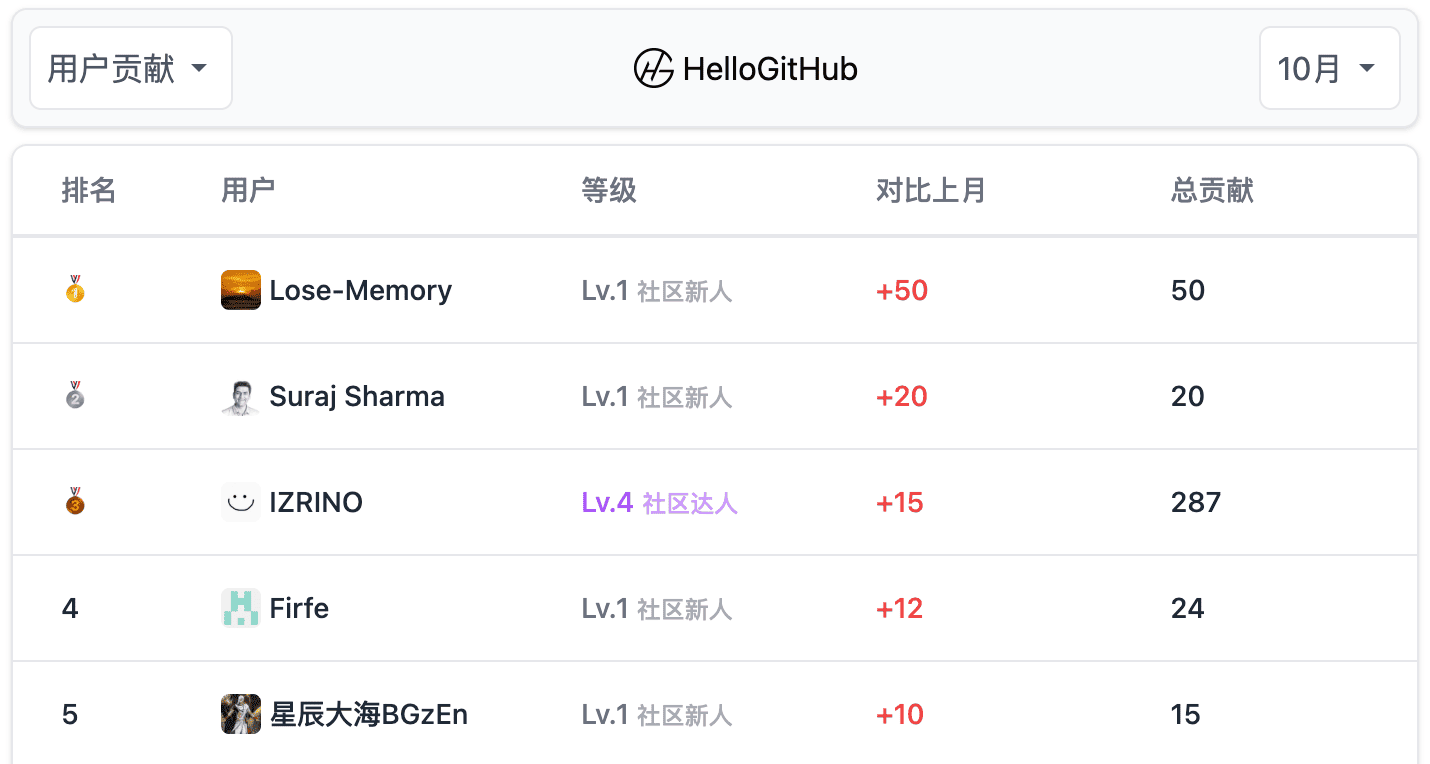Open the 用户贡献 dropdown
Screen dimensions: 1430x764
131,68
